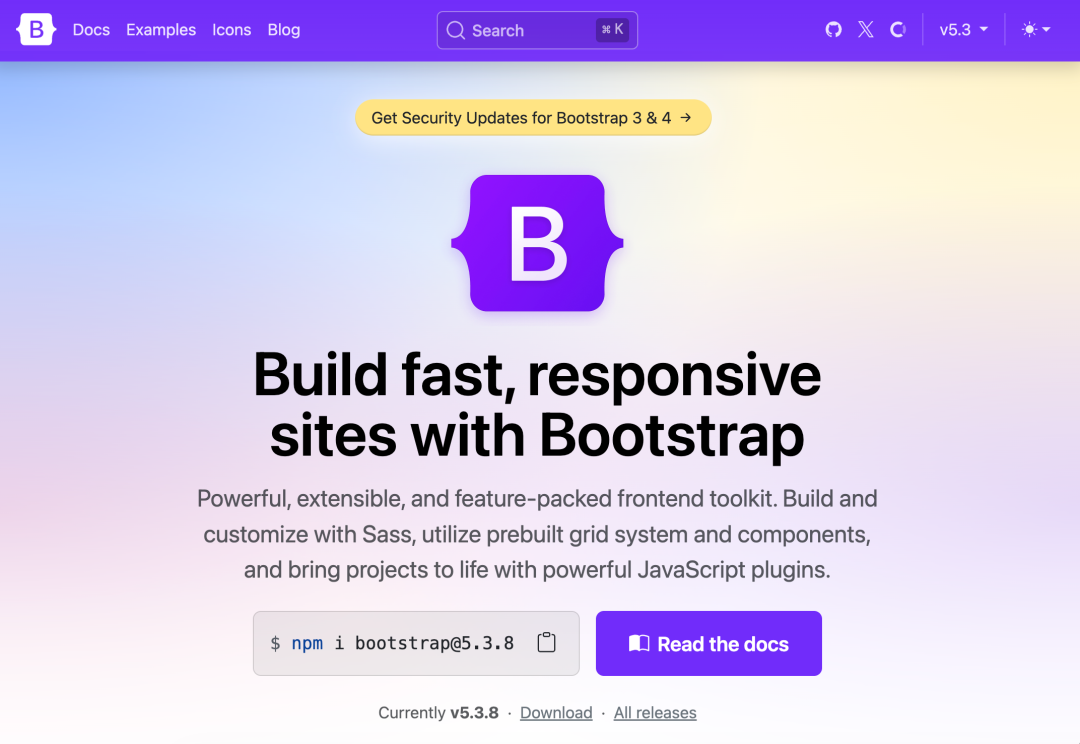The width and height of the screenshot is (1080, 744).
Task: Click the 'Currently v5.3.8' version text
Action: pyautogui.click(x=438, y=713)
